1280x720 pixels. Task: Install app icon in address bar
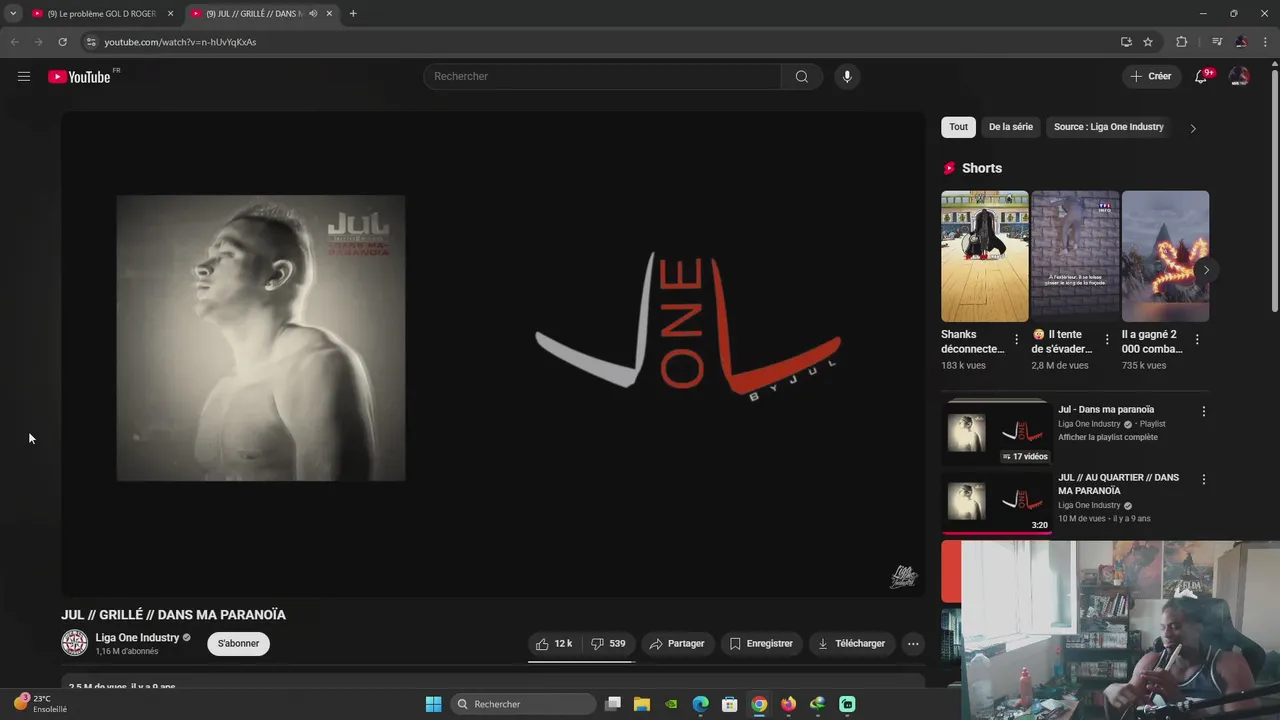coord(1126,42)
